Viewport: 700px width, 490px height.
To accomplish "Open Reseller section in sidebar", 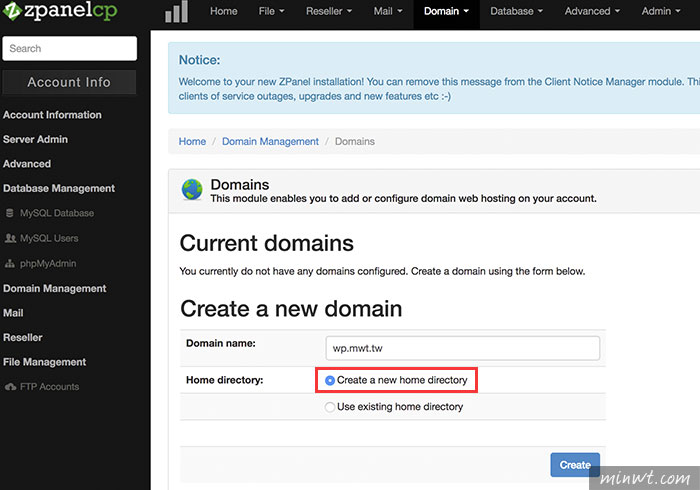I will pyautogui.click(x=23, y=337).
